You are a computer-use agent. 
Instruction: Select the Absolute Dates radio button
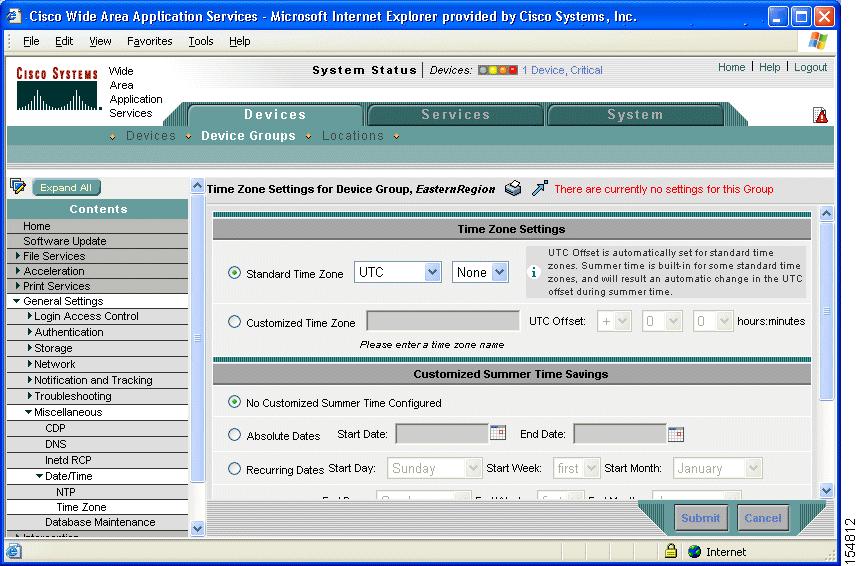[234, 435]
